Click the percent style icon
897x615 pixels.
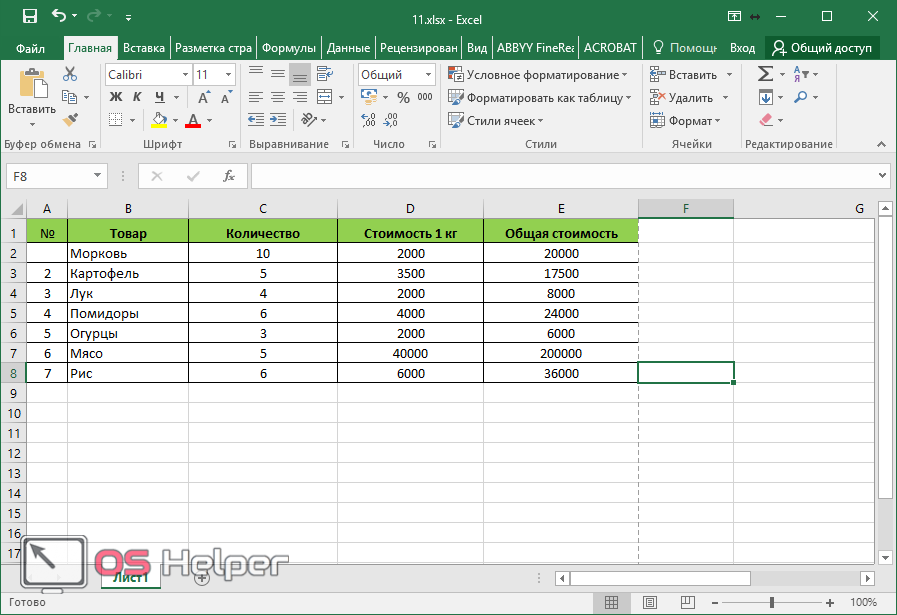[403, 98]
